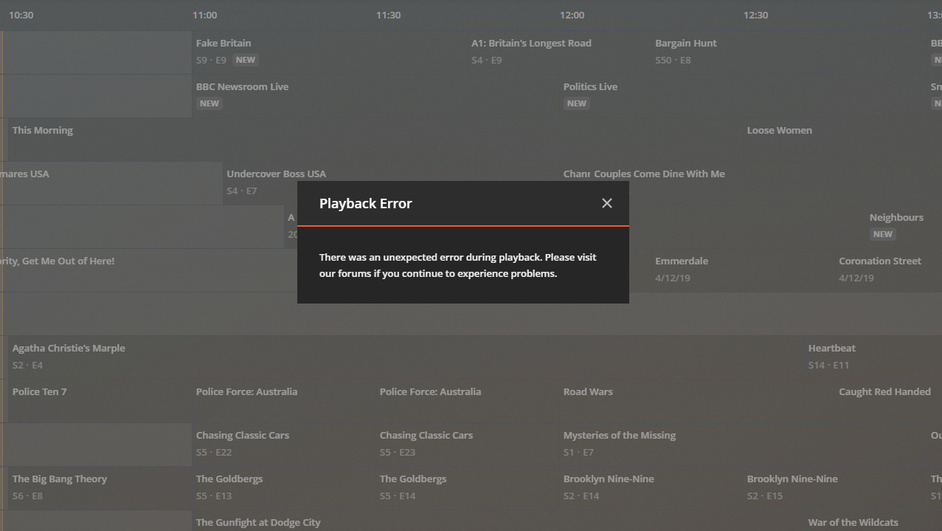Select Agatha Christie's Marple S2 E4
Screen dimensions: 942x531
coord(406,357)
